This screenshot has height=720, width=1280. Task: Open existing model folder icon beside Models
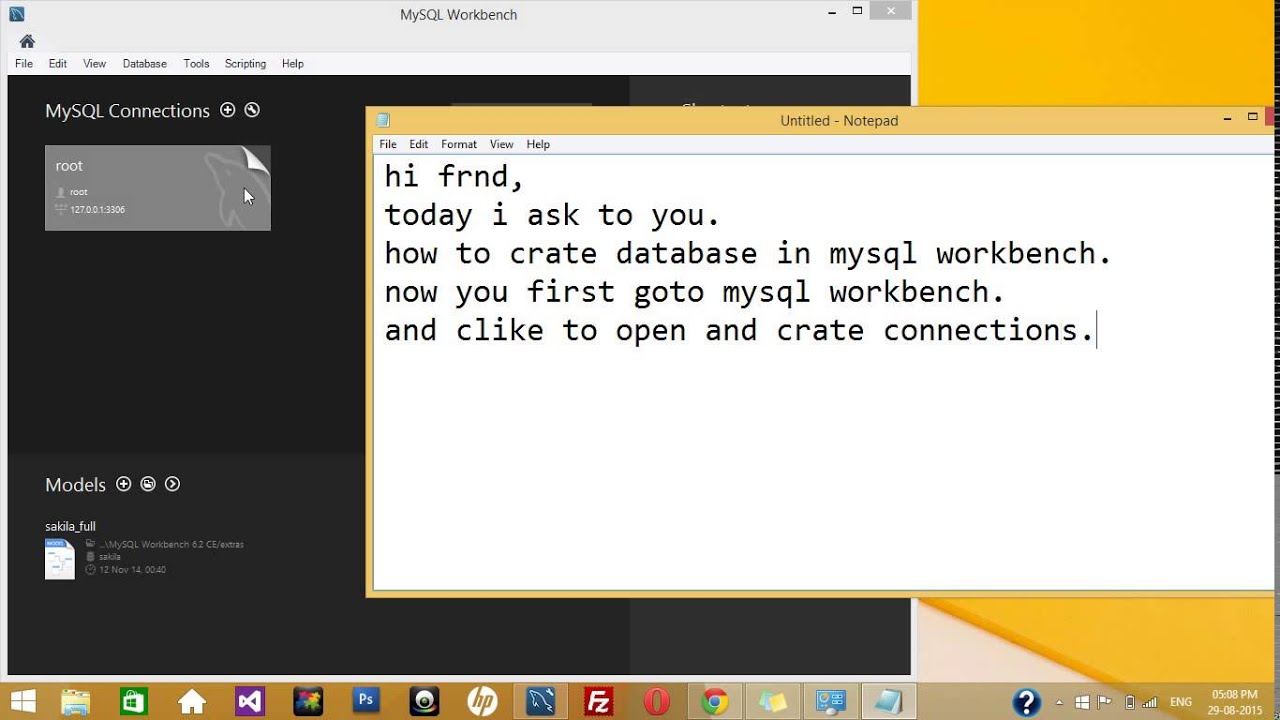click(148, 484)
